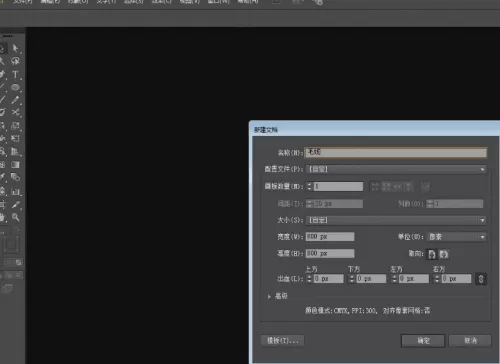Viewport: 500px width, 364px height.
Task: Click the grid by column arrangement icon
Action: (x=386, y=186)
